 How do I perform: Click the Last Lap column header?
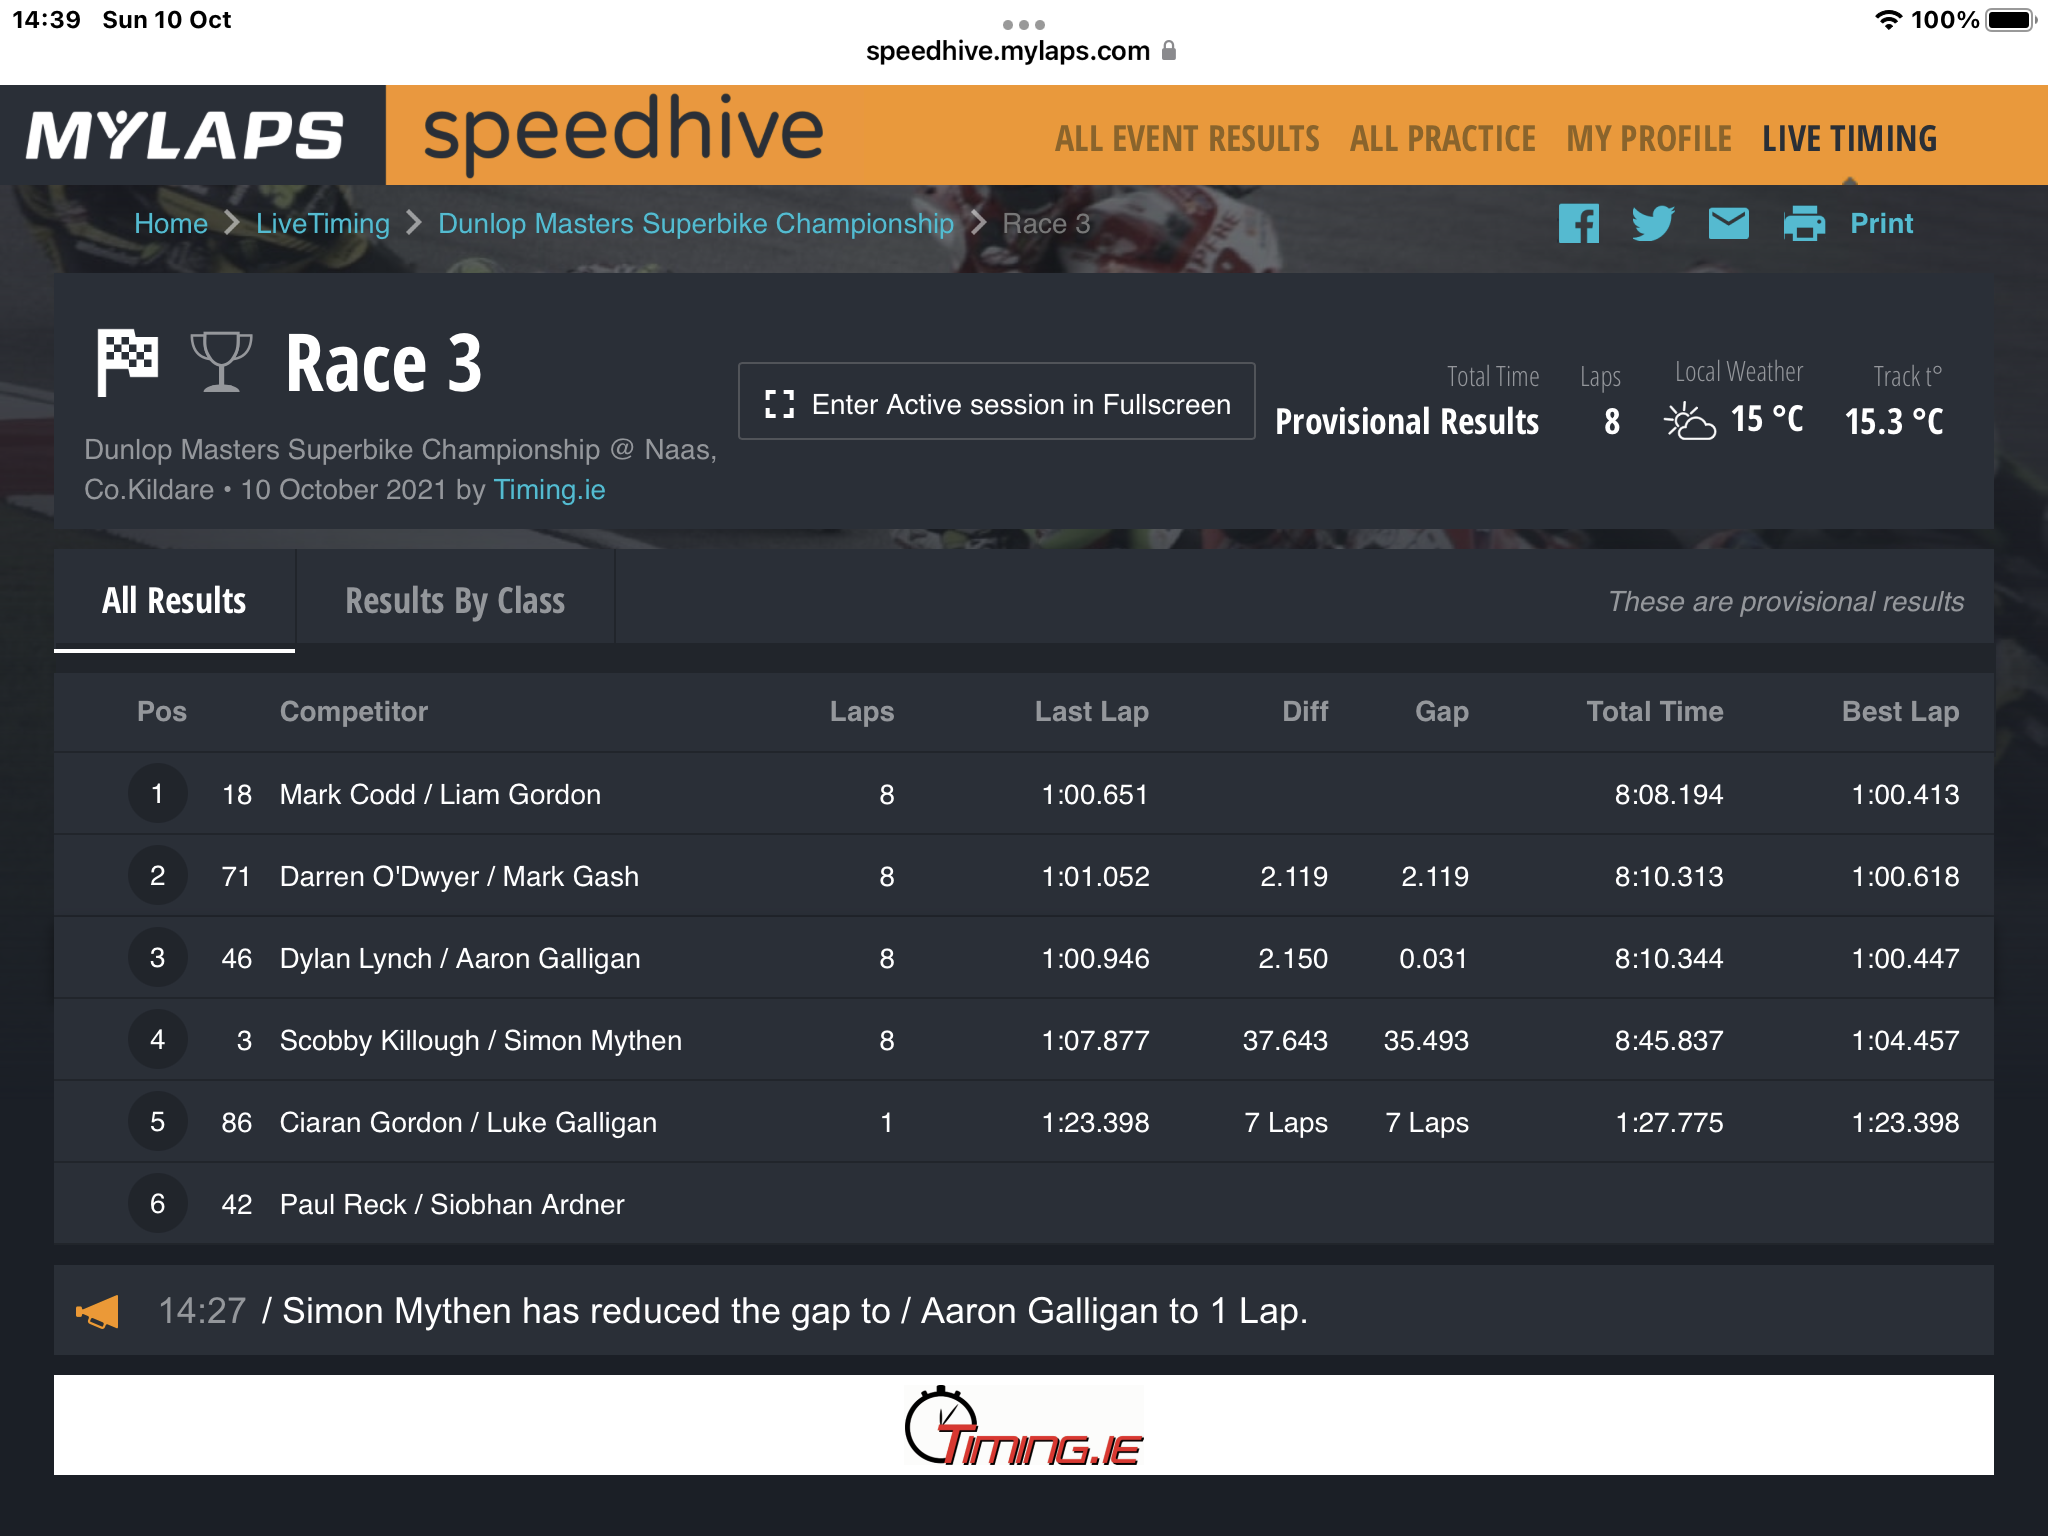coord(1092,712)
